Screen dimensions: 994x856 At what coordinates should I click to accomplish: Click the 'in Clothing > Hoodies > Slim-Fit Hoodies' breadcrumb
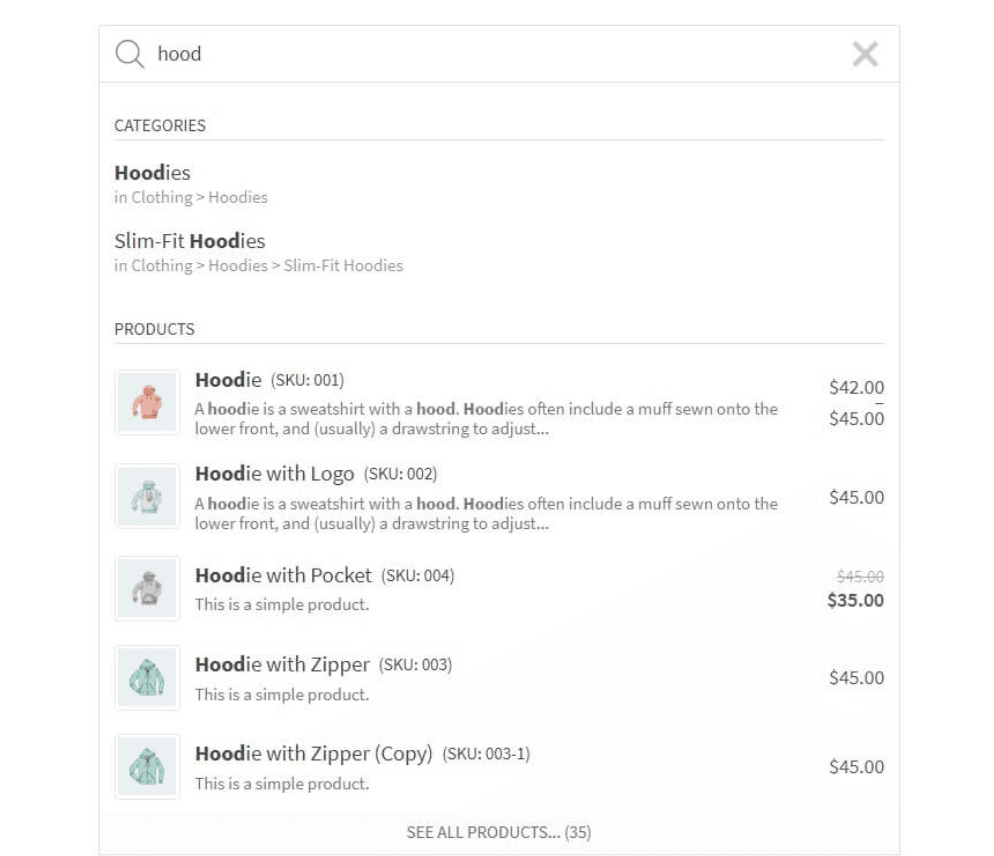(258, 265)
